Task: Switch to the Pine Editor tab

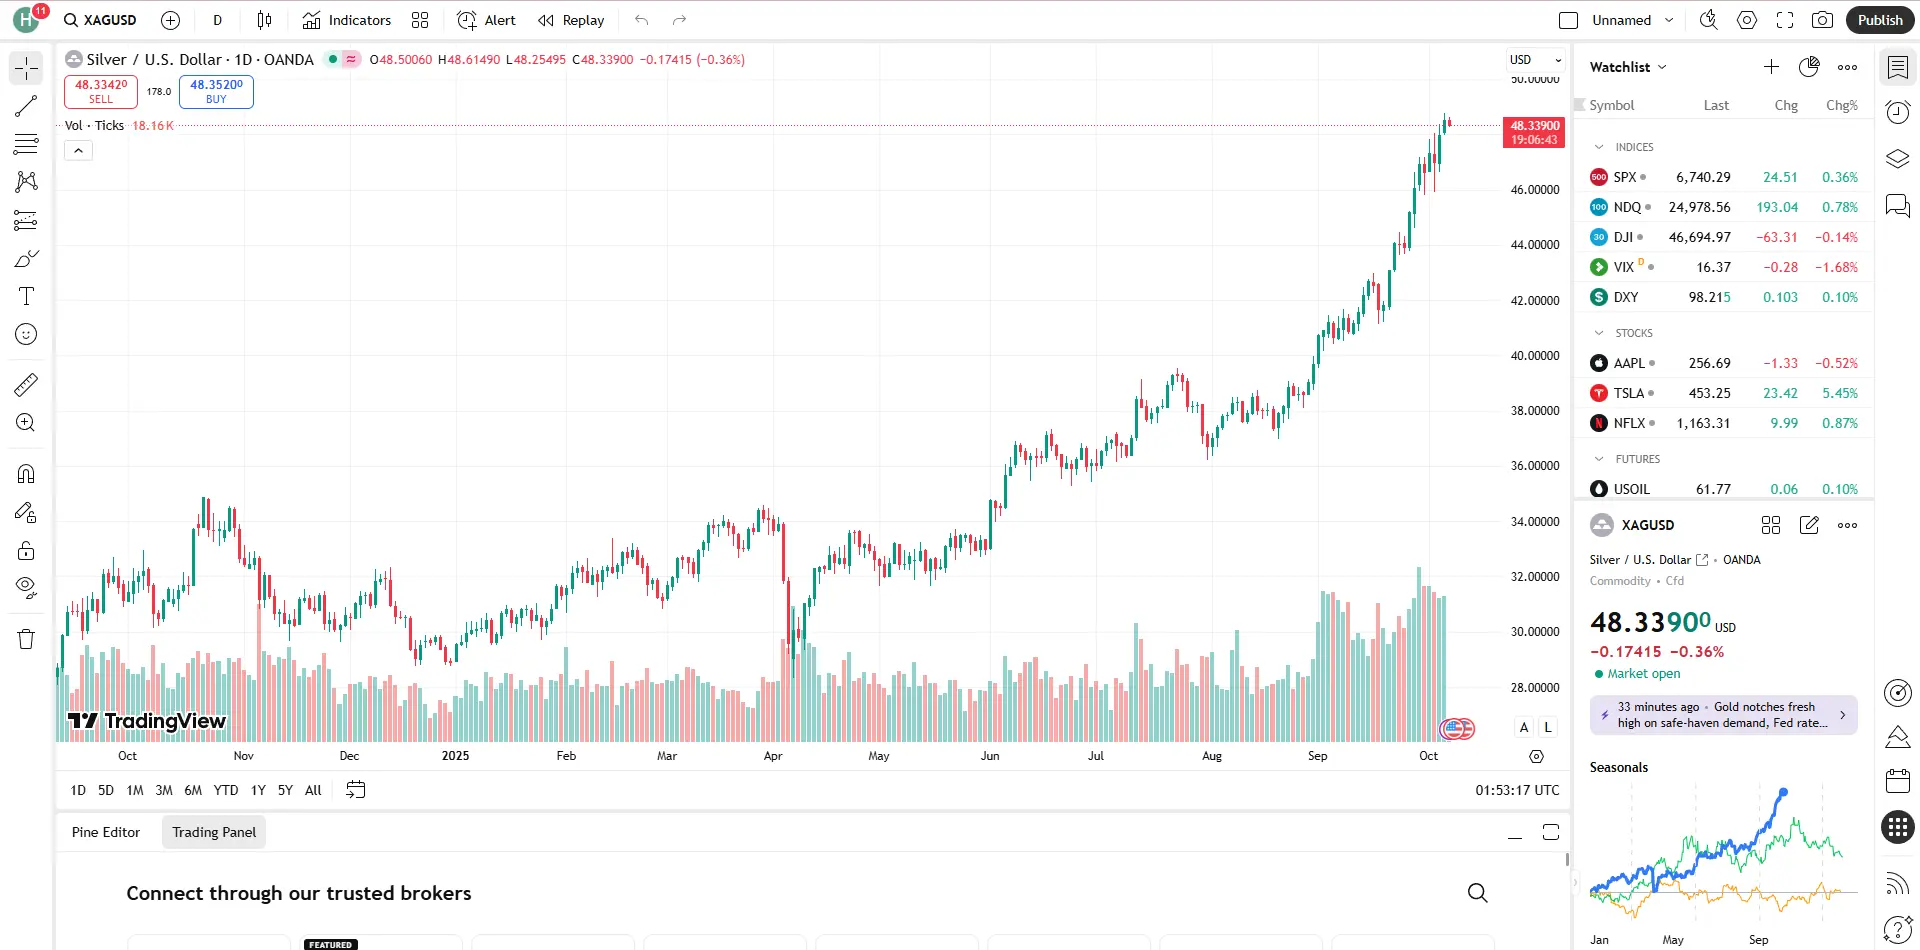Action: 106,832
